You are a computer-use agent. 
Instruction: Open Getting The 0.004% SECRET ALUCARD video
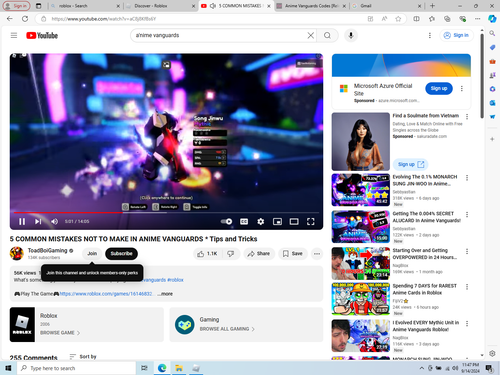click(361, 227)
